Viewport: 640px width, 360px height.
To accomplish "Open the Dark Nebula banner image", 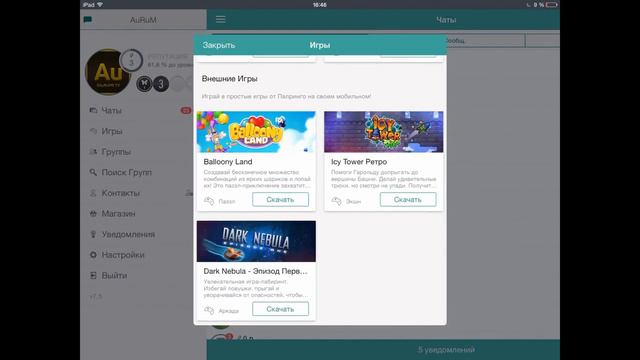I will (x=256, y=241).
